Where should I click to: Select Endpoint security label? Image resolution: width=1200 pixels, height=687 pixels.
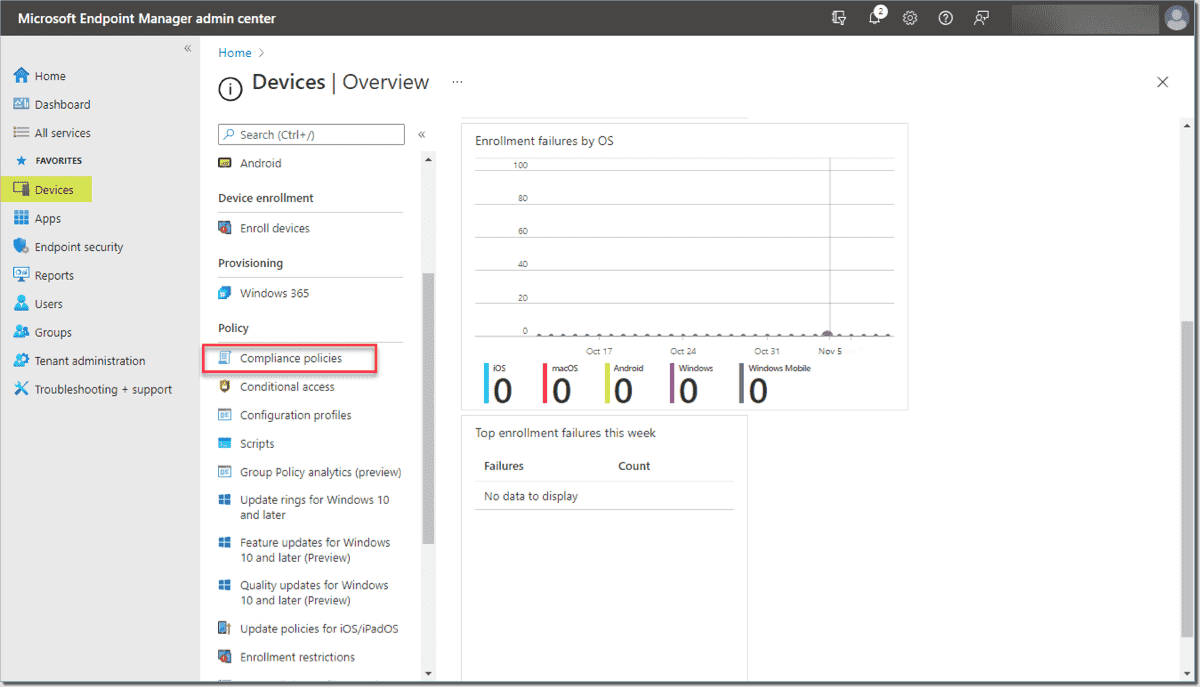coord(79,247)
